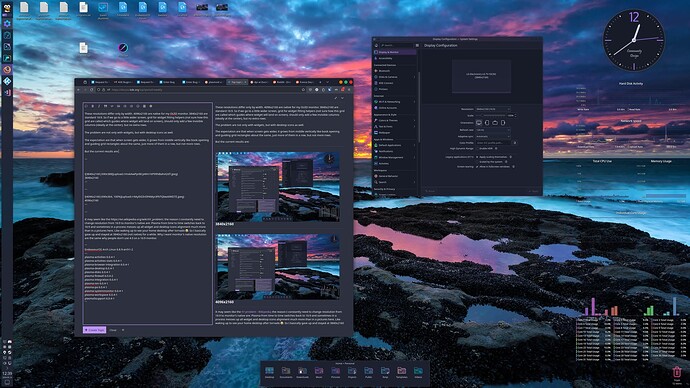Click the Color Profile file browse icon
The height and width of the screenshot is (388, 690).
tap(515, 143)
